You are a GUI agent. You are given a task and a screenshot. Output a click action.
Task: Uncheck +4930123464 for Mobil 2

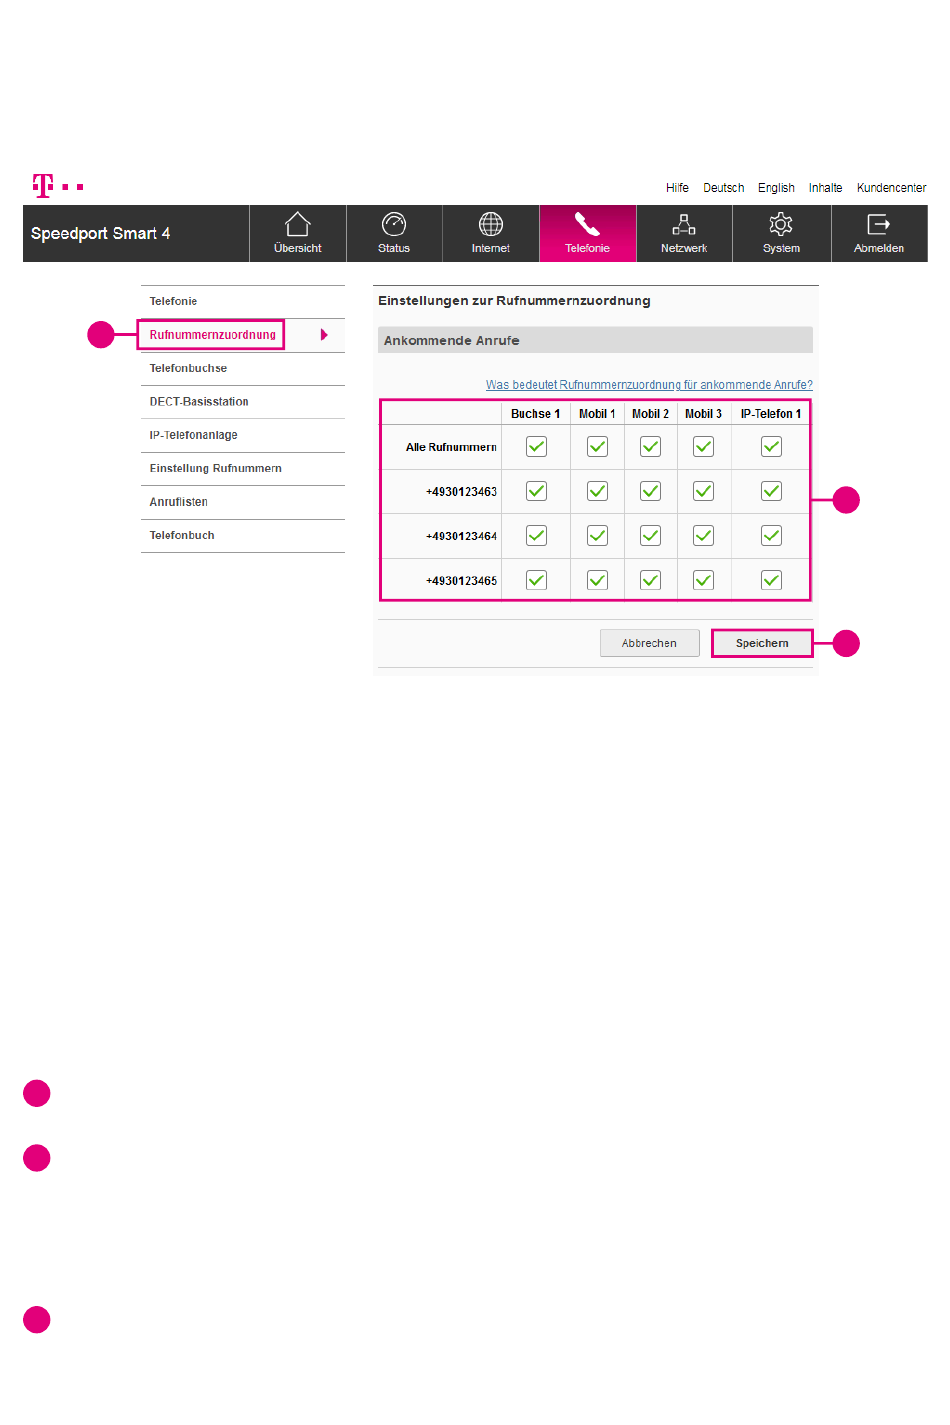(651, 536)
